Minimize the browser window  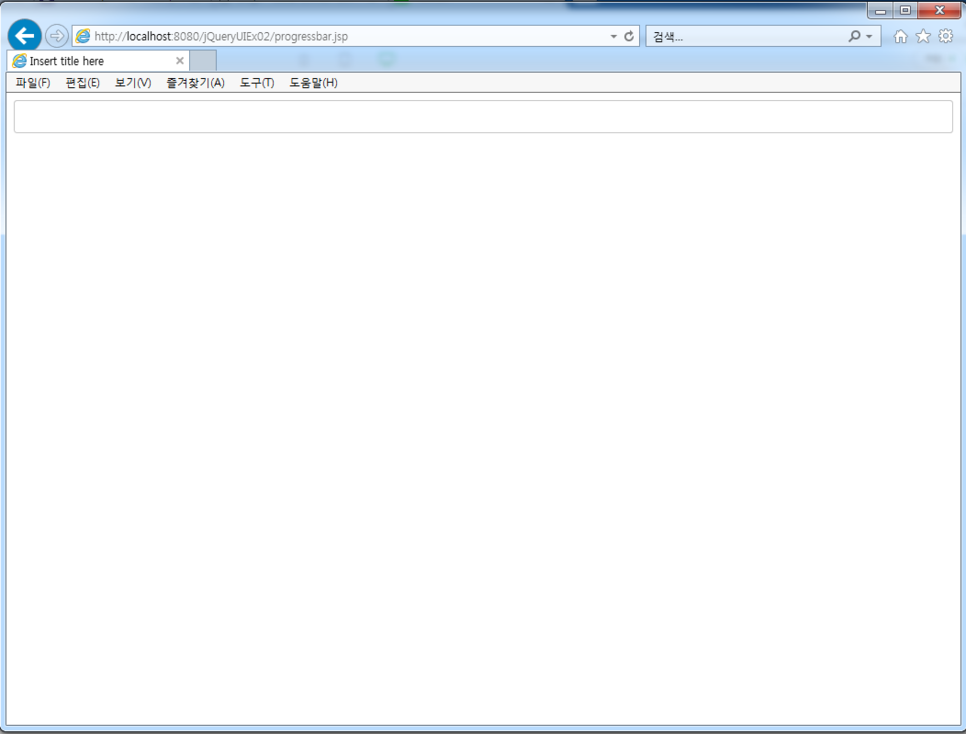point(880,10)
